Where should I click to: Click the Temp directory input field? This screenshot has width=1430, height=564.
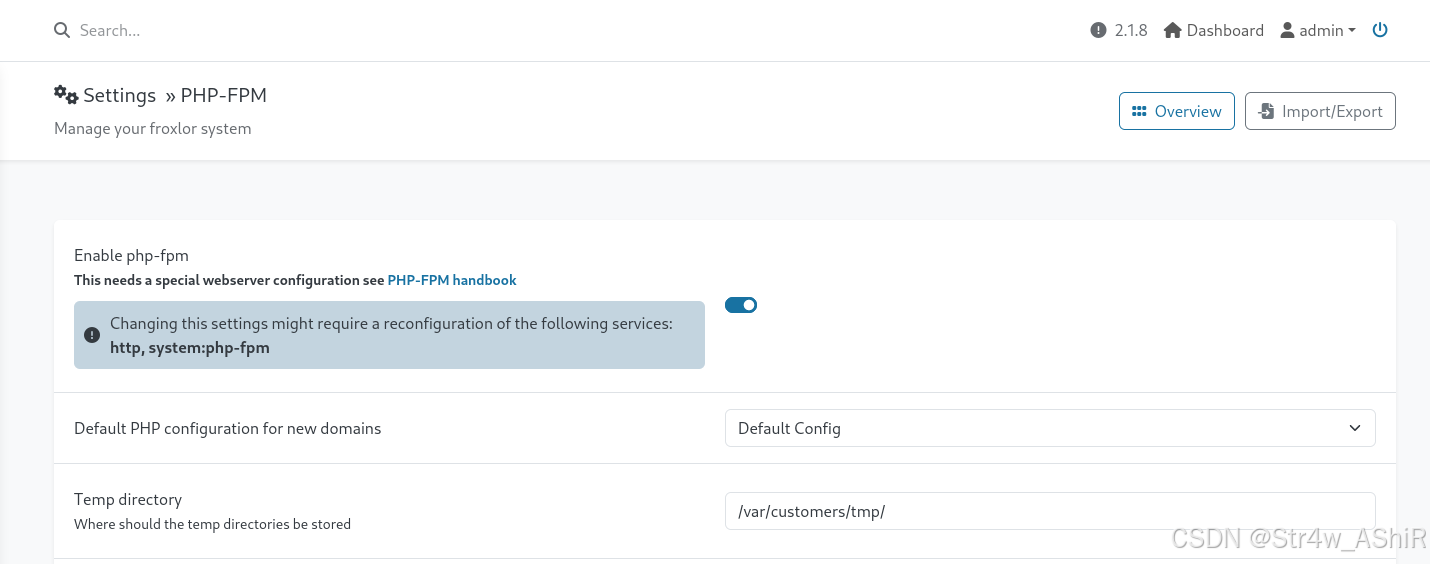click(x=1049, y=511)
